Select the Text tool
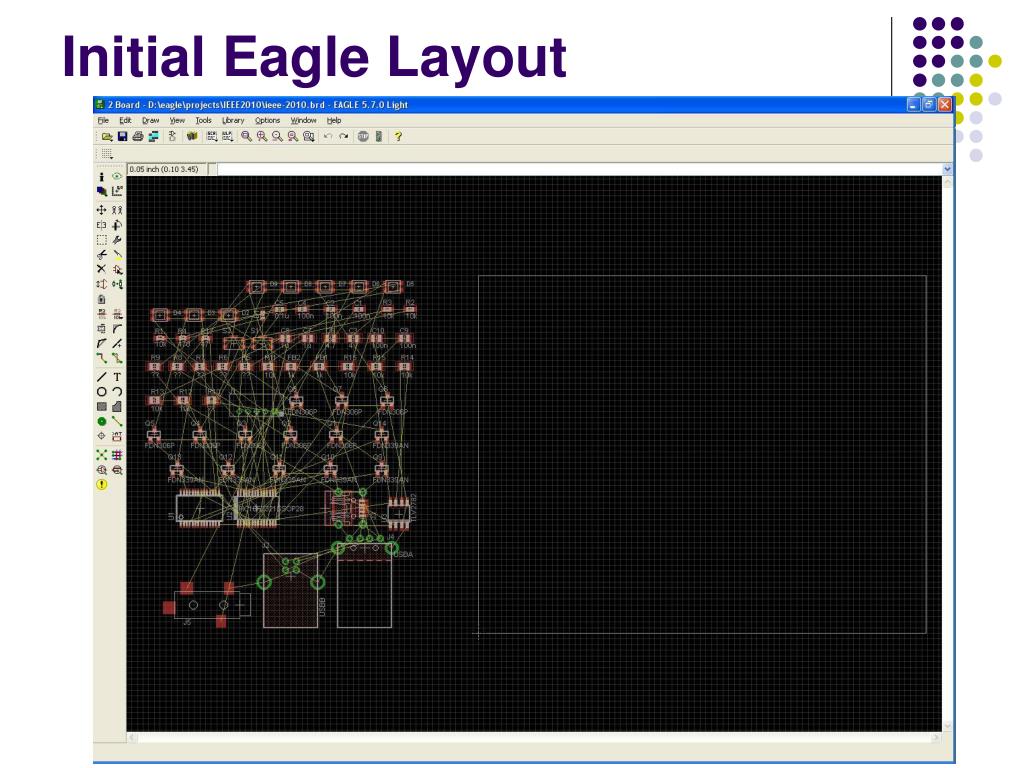The width and height of the screenshot is (1024, 768). point(117,377)
